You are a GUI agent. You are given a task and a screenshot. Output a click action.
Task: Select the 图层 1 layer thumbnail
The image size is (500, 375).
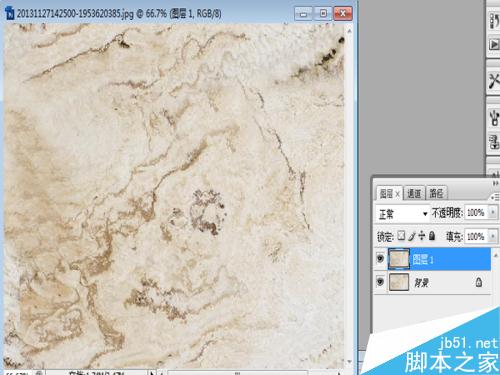[399, 259]
